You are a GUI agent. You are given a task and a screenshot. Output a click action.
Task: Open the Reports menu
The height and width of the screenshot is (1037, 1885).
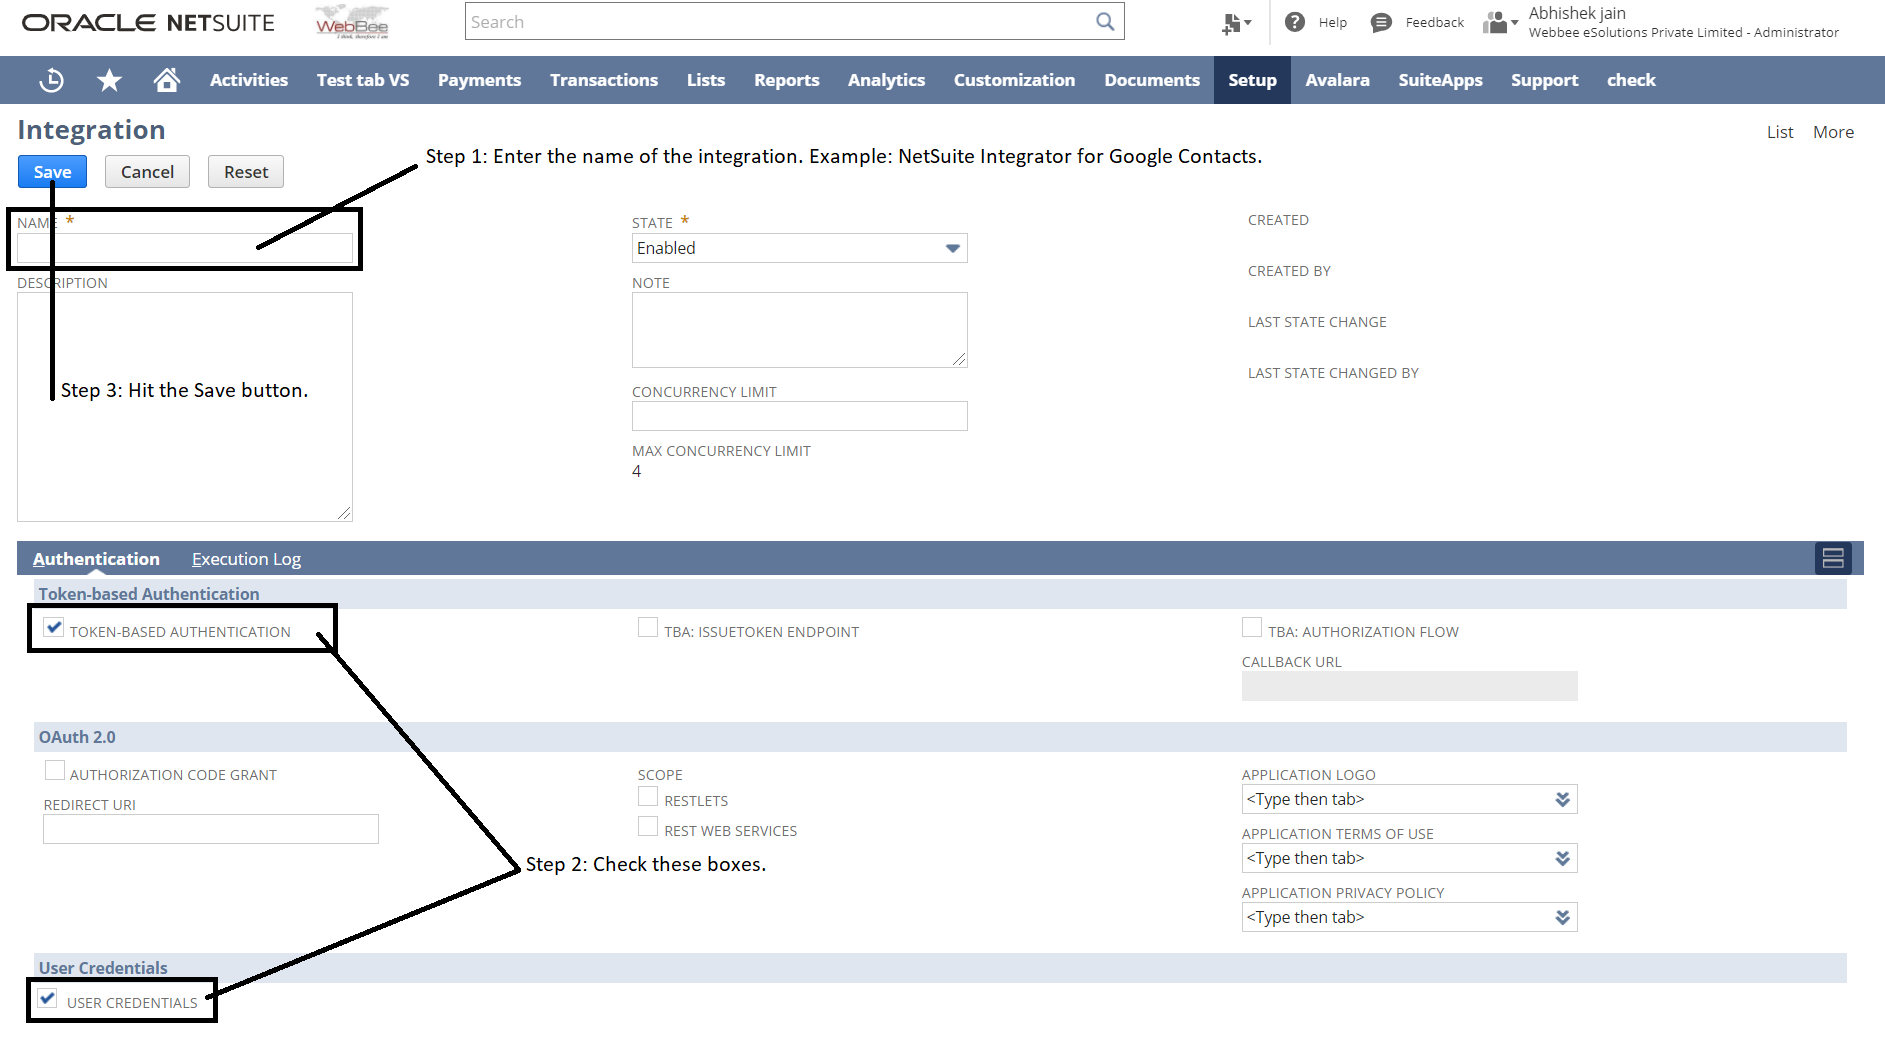pos(787,80)
